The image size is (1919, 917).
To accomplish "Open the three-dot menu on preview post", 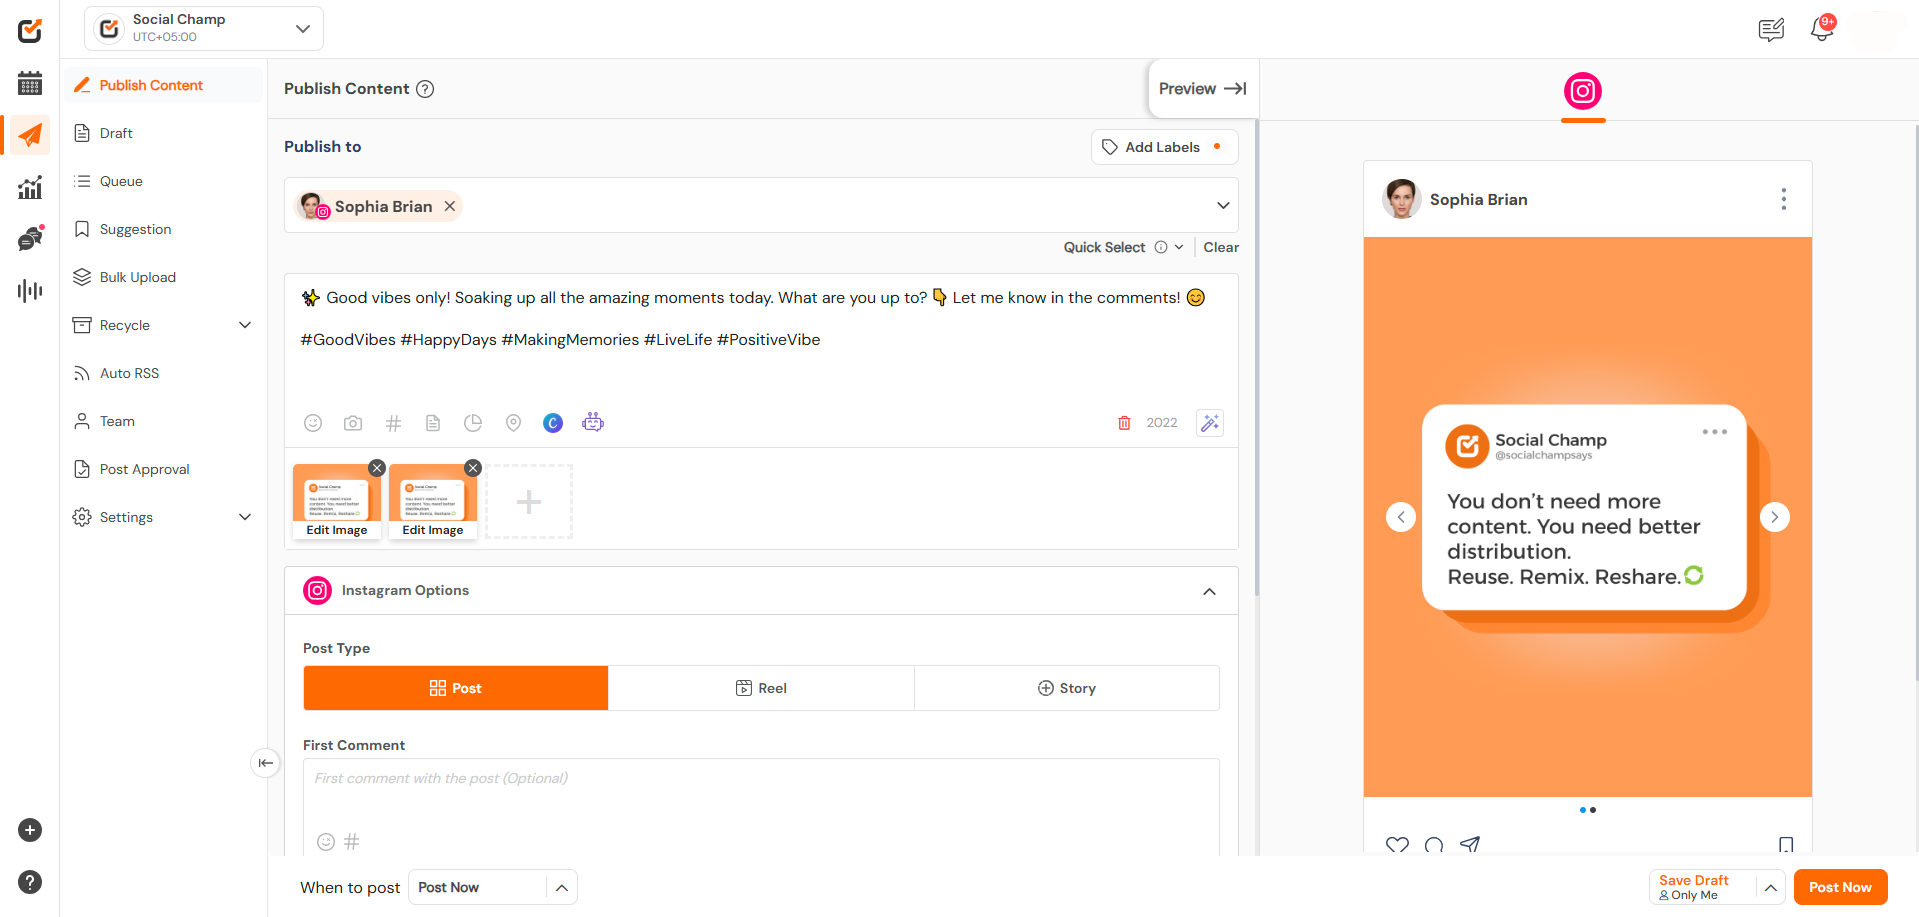I will (1783, 199).
